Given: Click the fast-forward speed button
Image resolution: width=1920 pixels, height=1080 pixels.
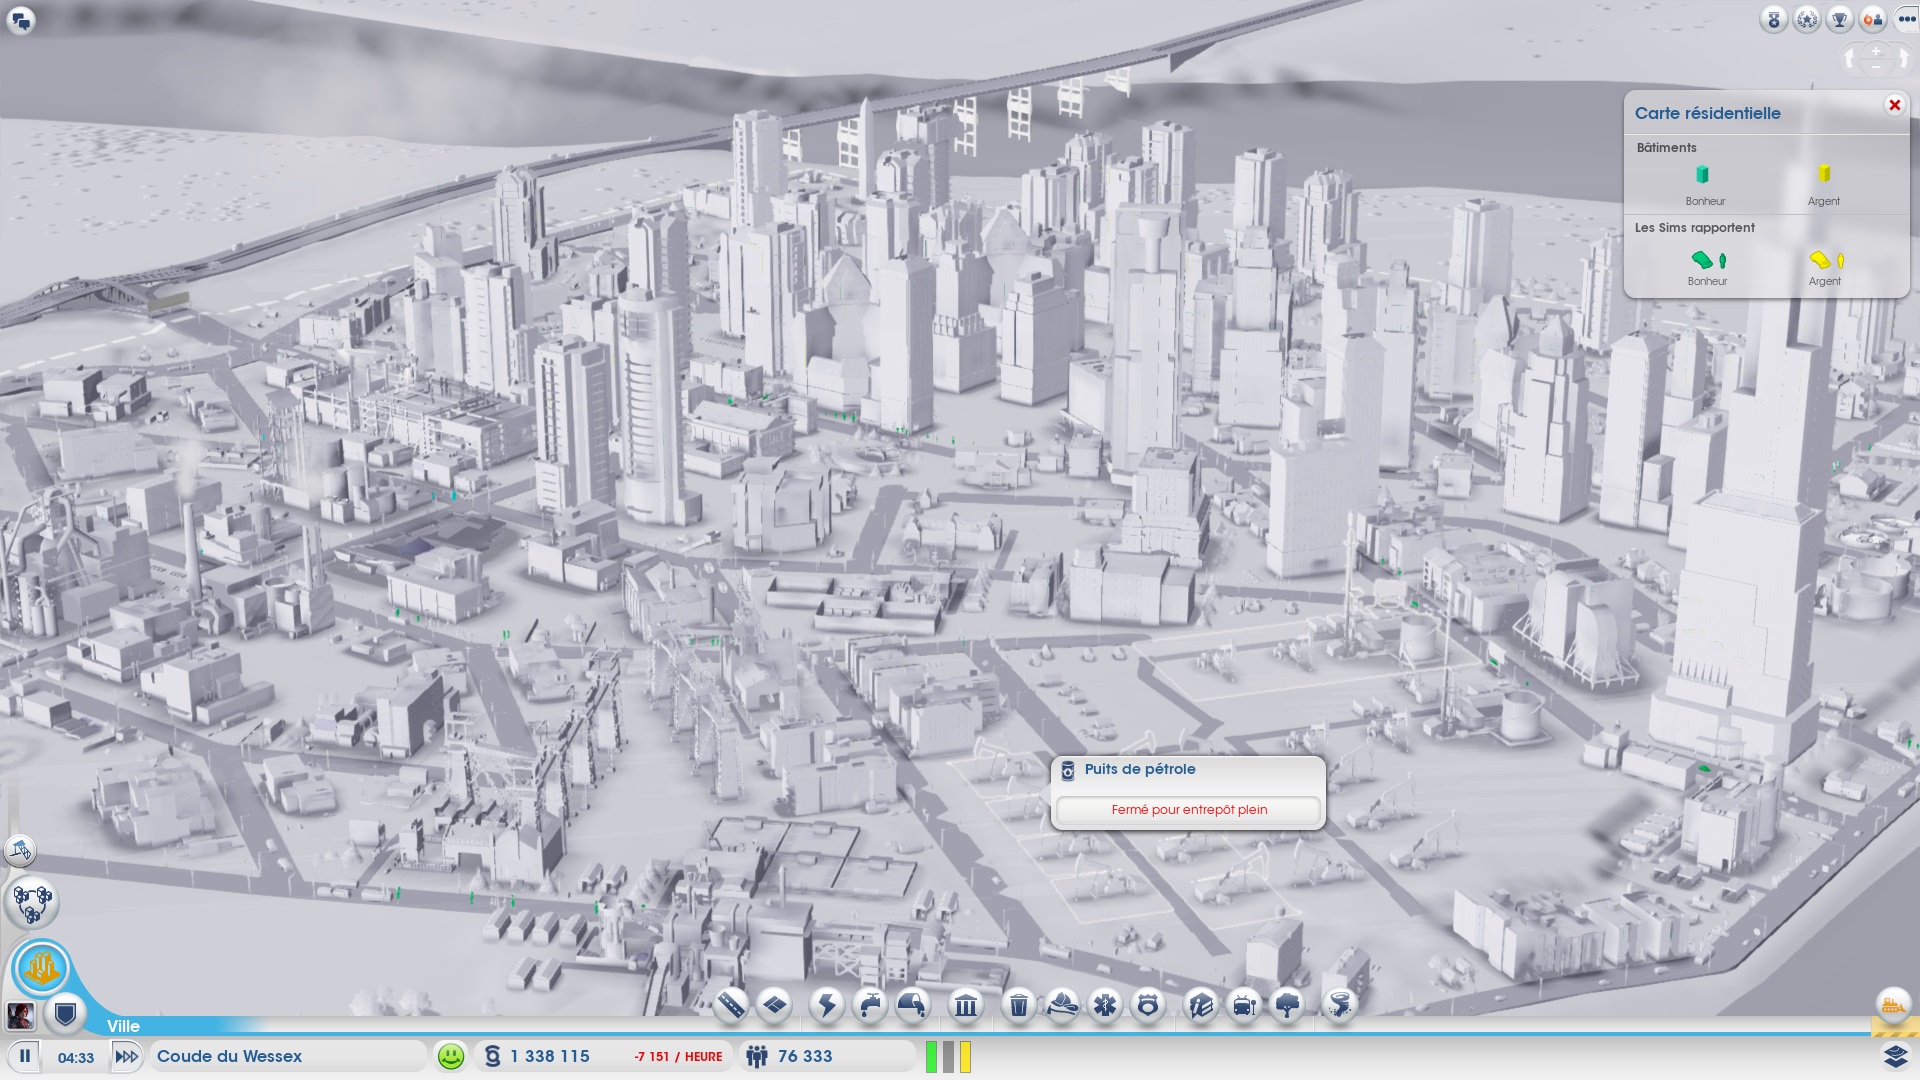Looking at the screenshot, I should point(126,1056).
